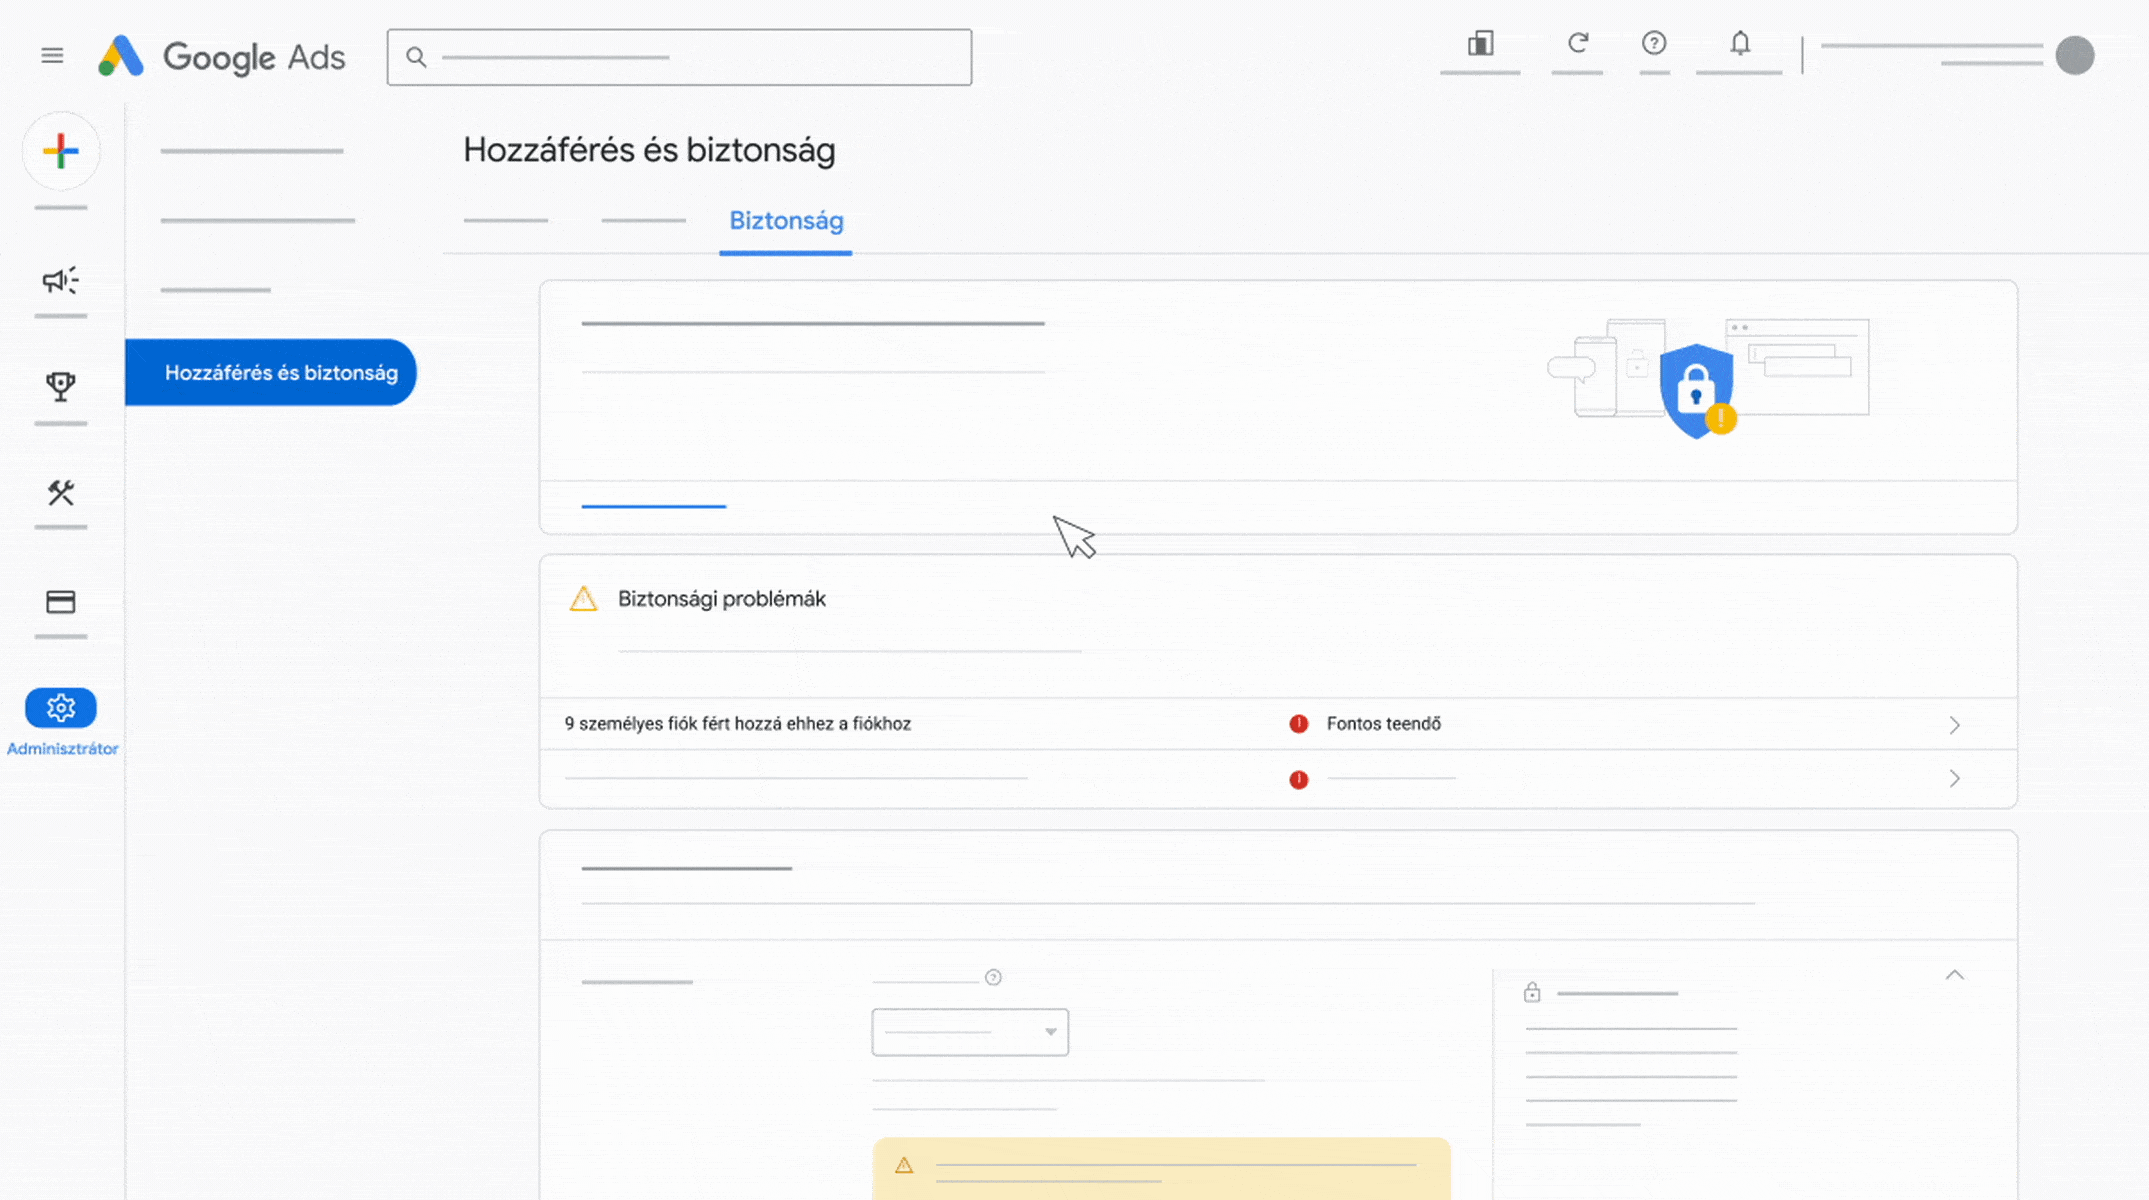Click the magnifier search icon
This screenshot has width=2149, height=1200.
[416, 57]
